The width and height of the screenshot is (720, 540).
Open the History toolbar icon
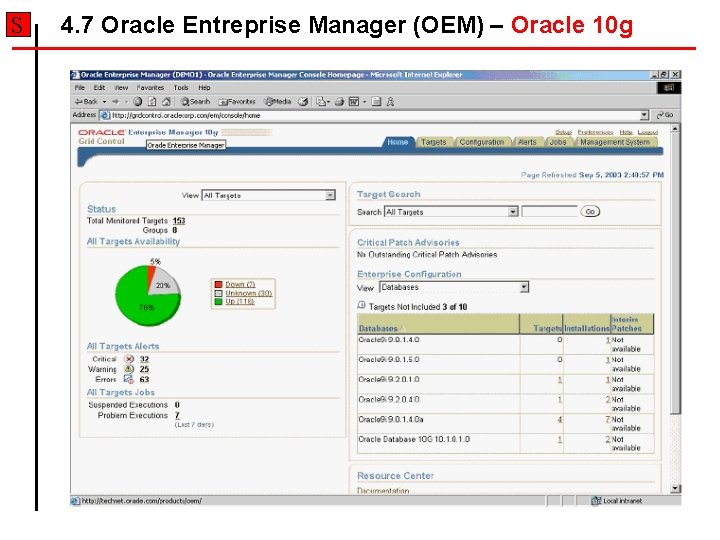tap(303, 101)
